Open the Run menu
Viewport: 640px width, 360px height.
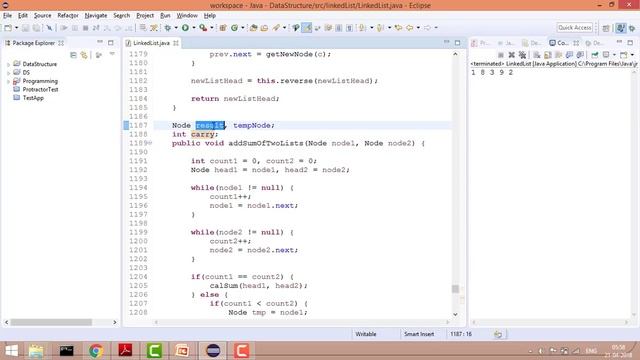pos(165,16)
